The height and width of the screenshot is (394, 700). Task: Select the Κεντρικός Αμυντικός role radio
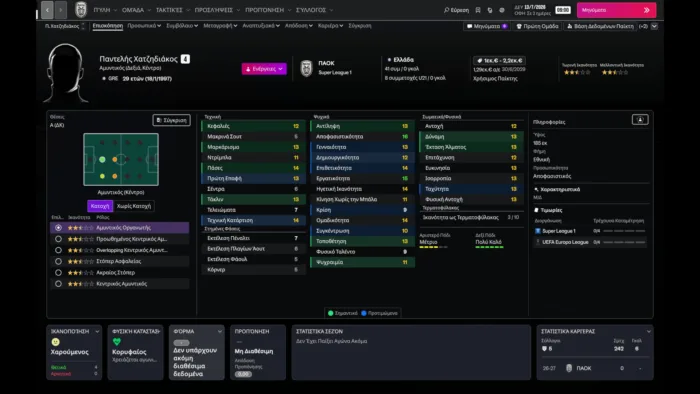pos(58,283)
